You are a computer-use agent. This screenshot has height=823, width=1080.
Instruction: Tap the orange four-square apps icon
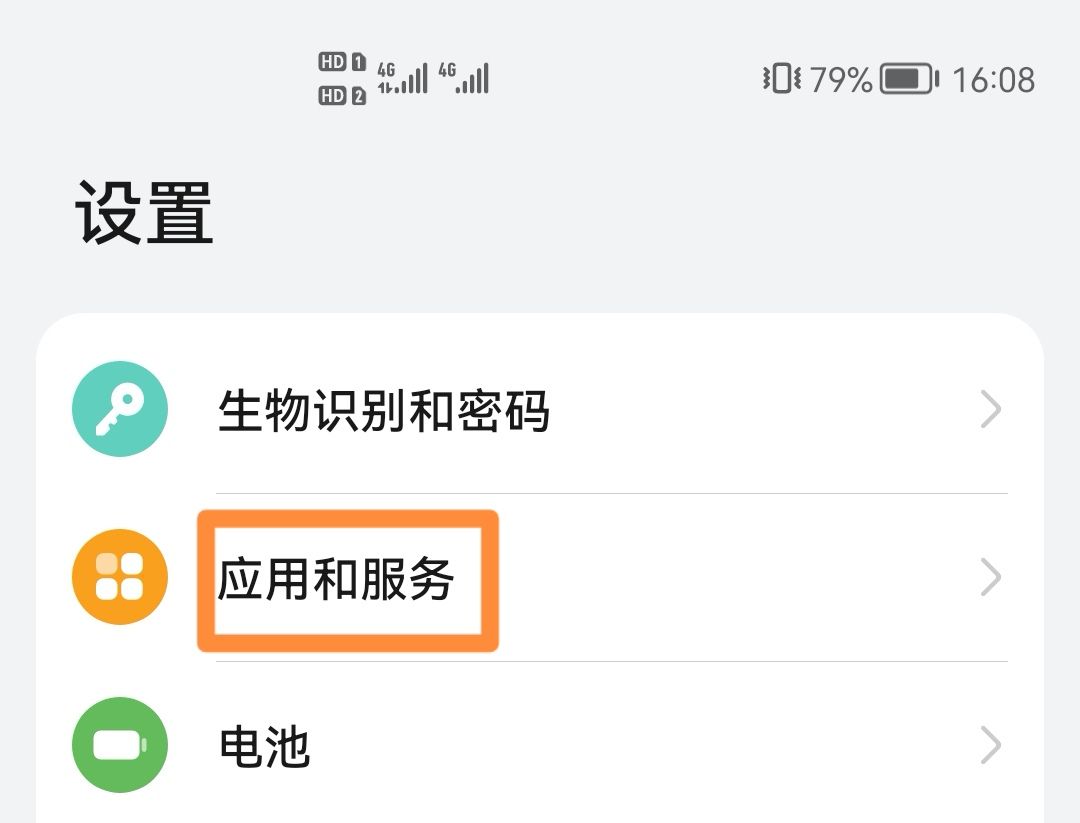[x=120, y=577]
